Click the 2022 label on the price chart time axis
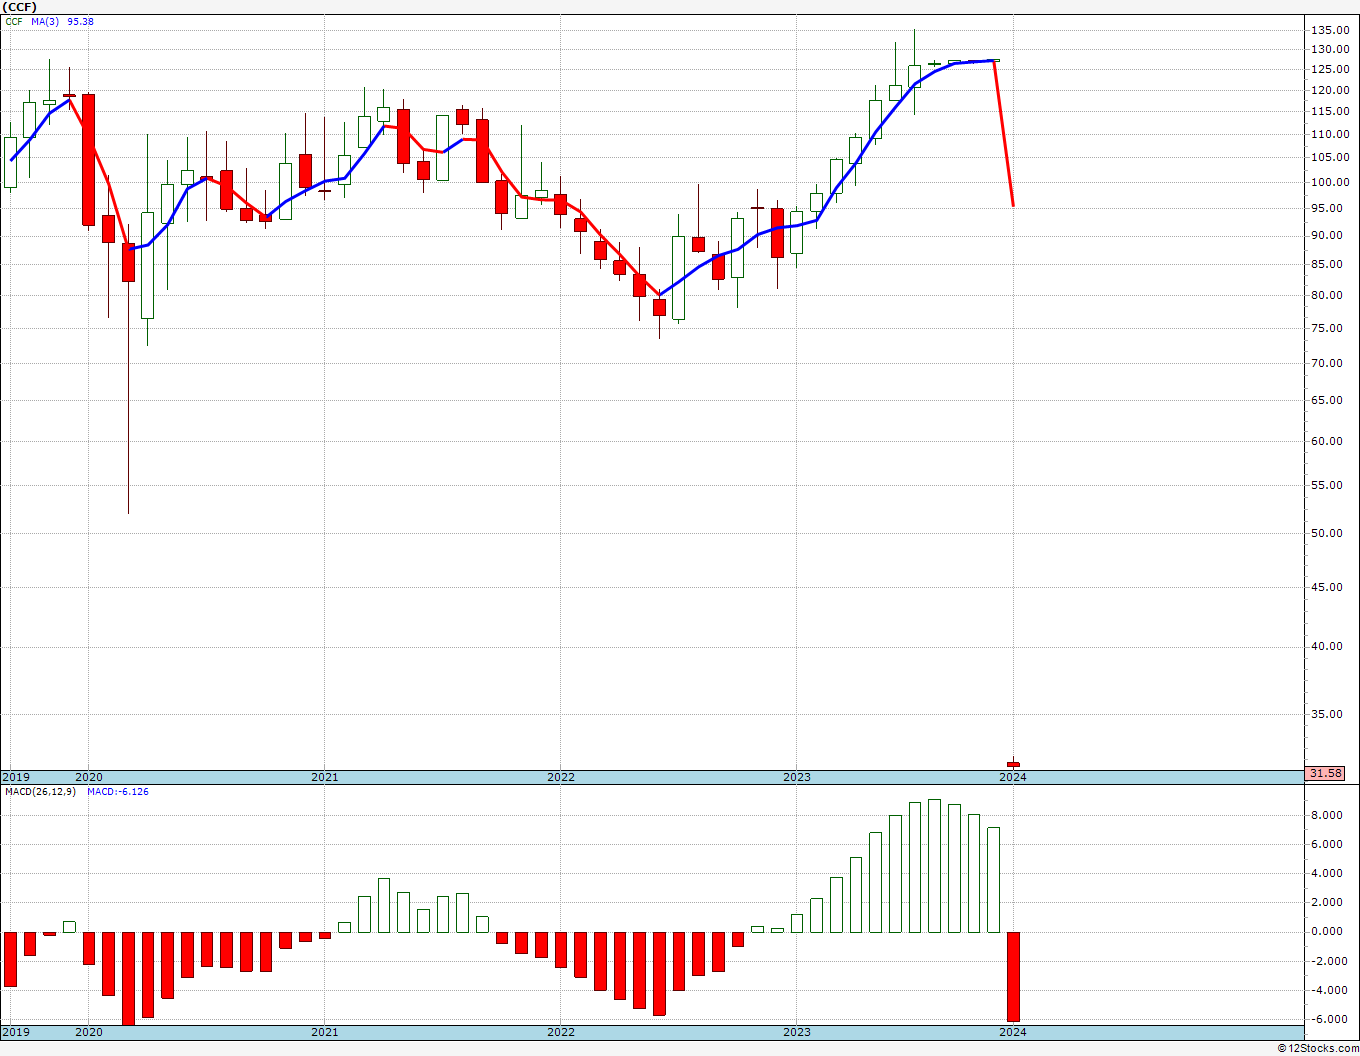 (x=561, y=777)
